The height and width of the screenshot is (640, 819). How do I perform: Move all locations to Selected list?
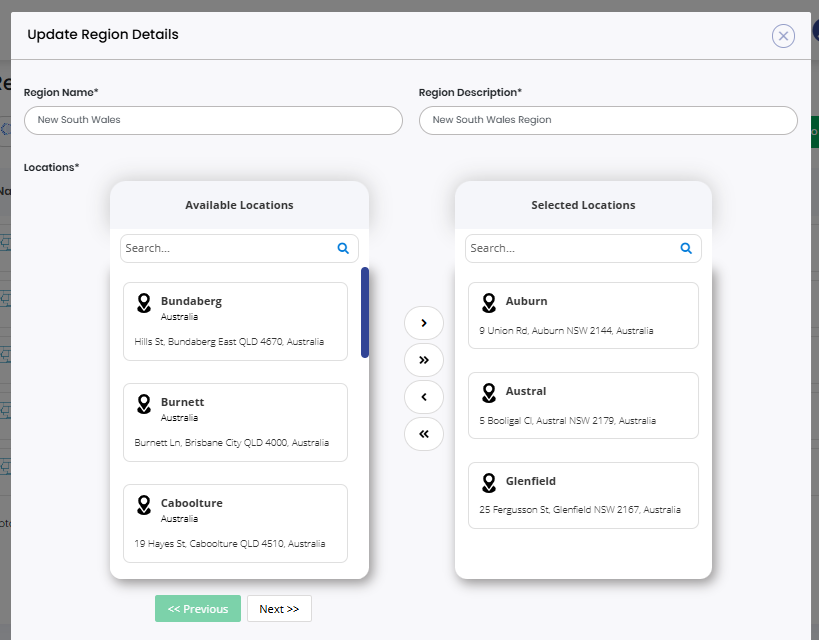(424, 360)
